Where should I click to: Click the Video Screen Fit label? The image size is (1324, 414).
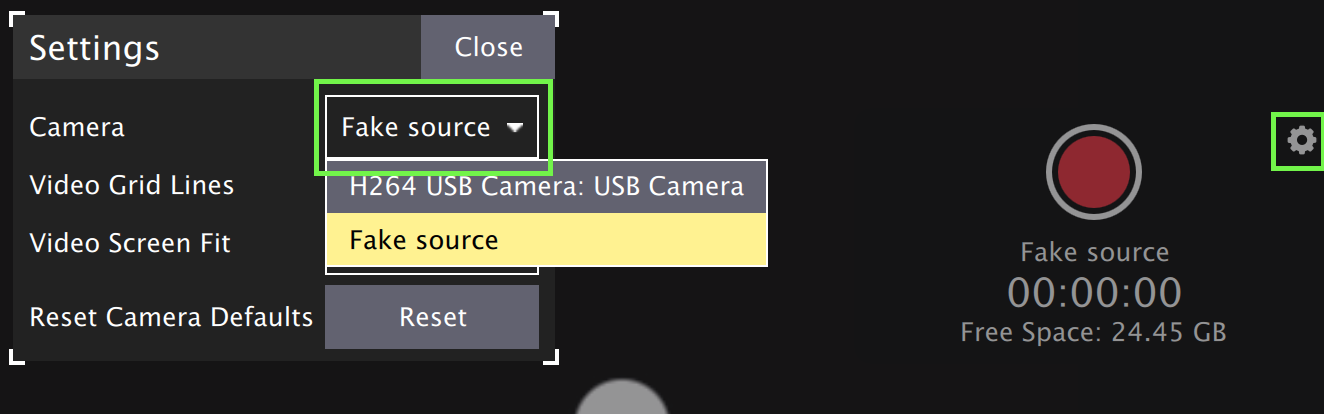[x=130, y=243]
